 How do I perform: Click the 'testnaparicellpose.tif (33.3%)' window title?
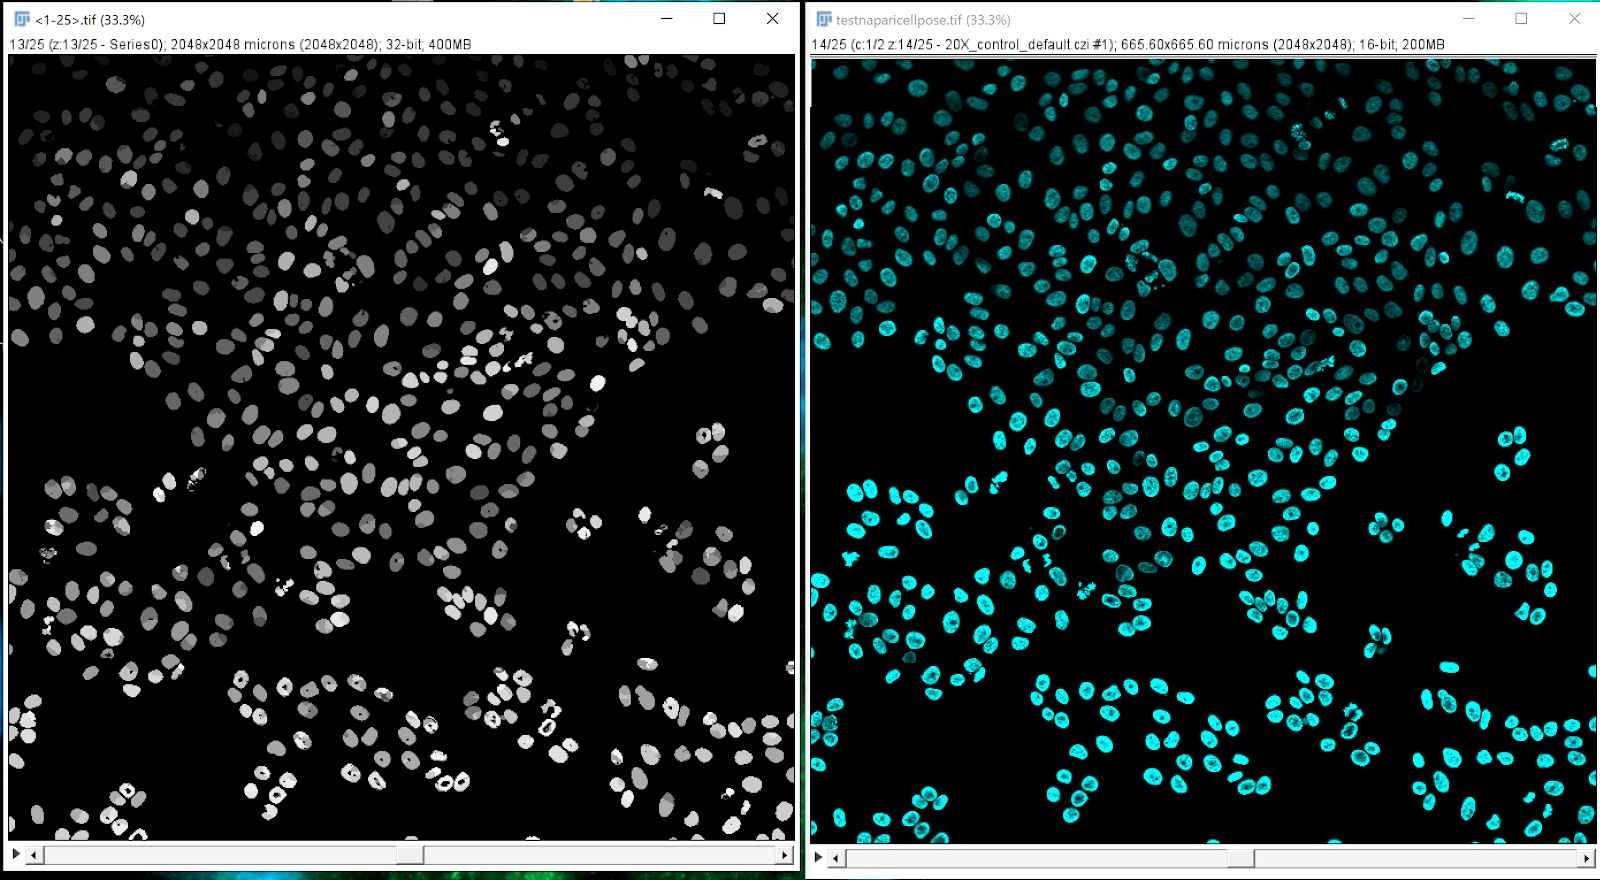pos(923,20)
